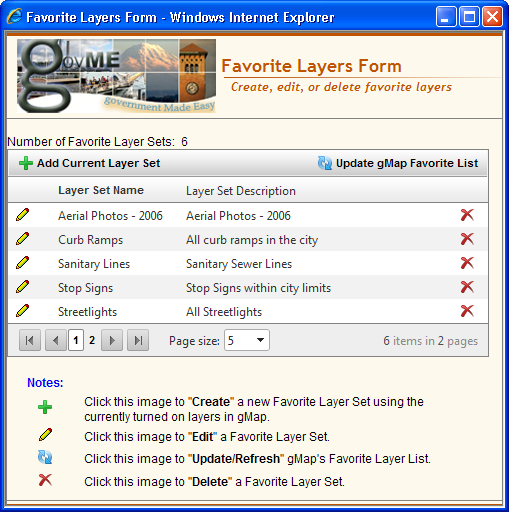Click Add Current Layer Set
The height and width of the screenshot is (512, 509).
(x=90, y=163)
